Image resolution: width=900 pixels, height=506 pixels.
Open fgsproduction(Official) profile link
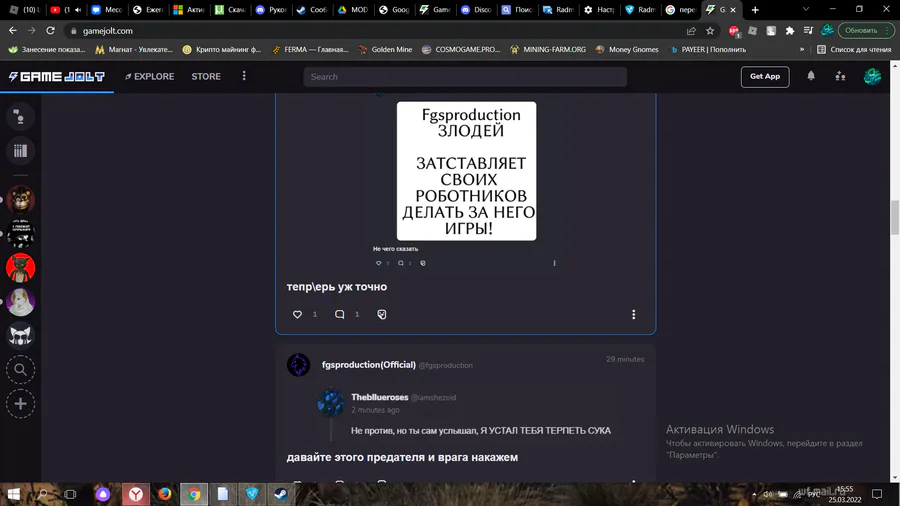pos(368,365)
